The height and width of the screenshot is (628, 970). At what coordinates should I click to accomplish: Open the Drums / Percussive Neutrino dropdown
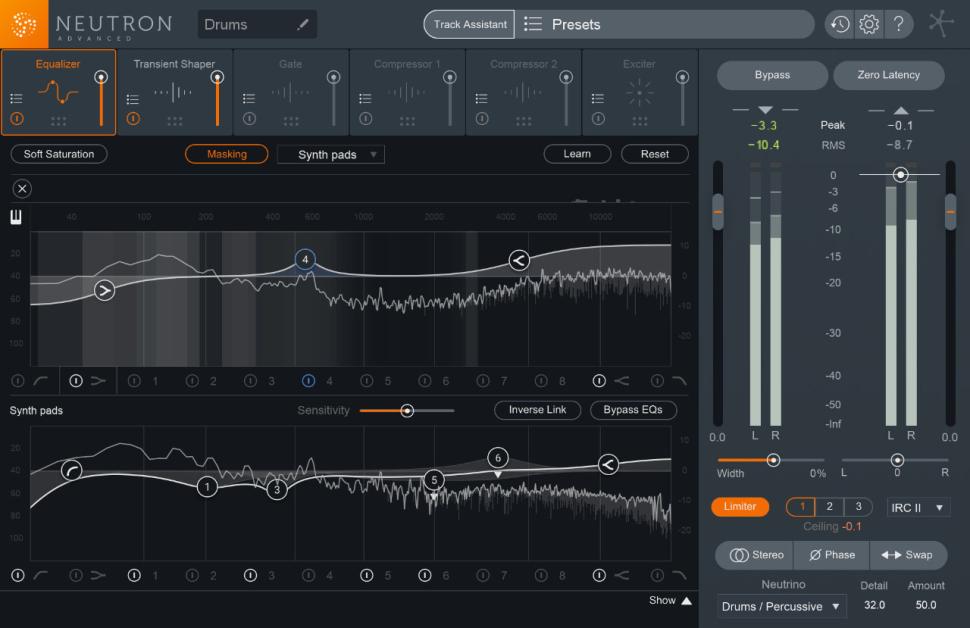pyautogui.click(x=781, y=606)
